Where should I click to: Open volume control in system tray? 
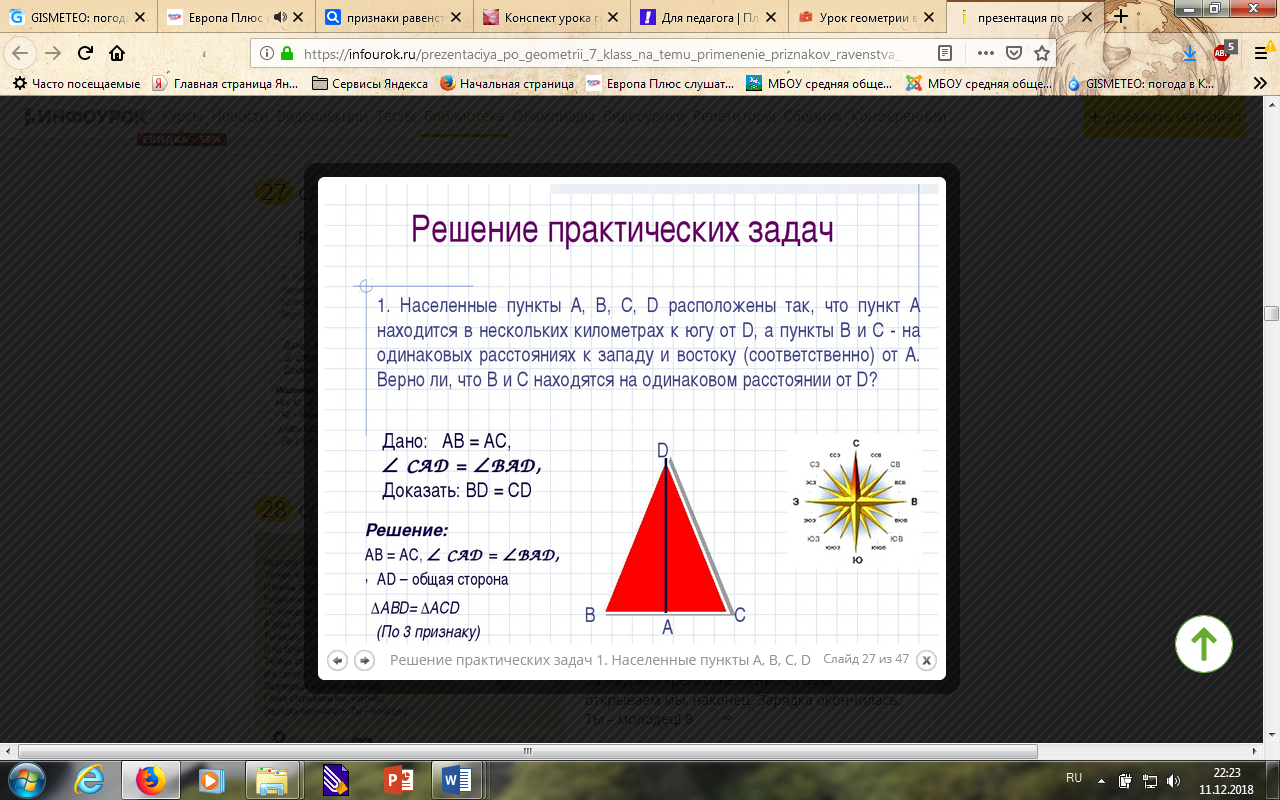pyautogui.click(x=1174, y=781)
